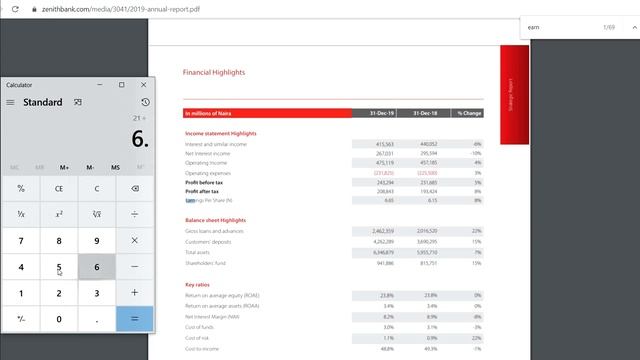This screenshot has height=360, width=640.
Task: Click the Operating expenses row label
Action: click(x=208, y=173)
